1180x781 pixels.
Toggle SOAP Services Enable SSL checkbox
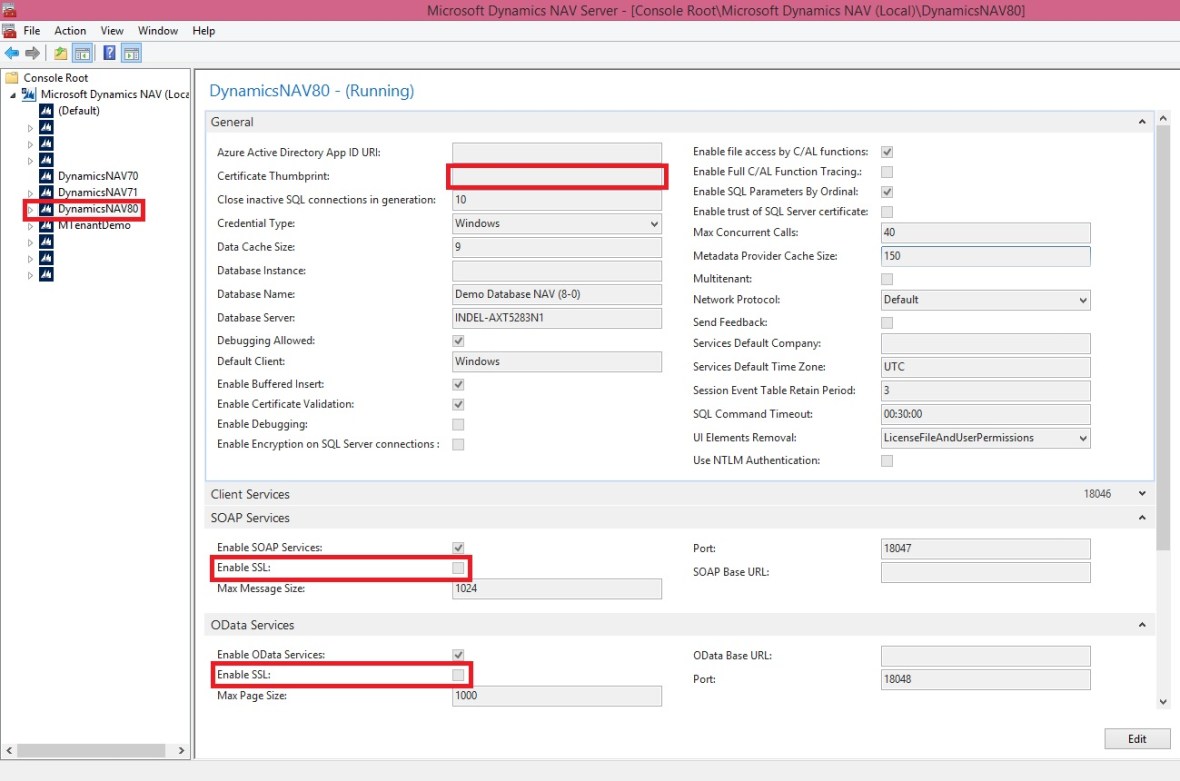coord(458,568)
